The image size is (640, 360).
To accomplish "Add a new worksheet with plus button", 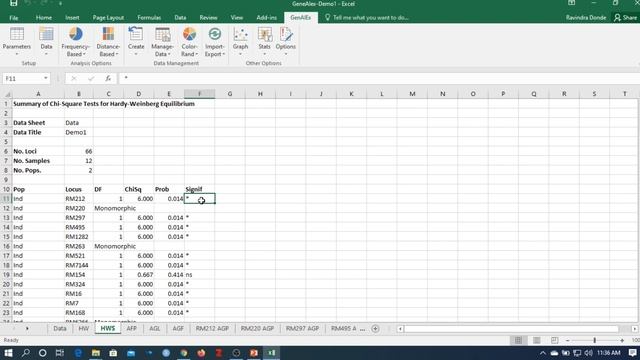I will point(375,329).
